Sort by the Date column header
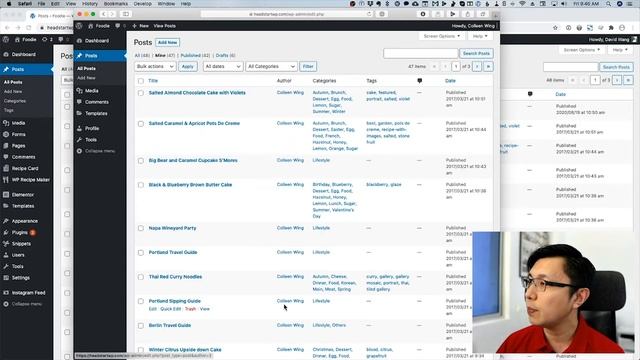Screen dimensions: 640x360 pyautogui.click(x=450, y=81)
